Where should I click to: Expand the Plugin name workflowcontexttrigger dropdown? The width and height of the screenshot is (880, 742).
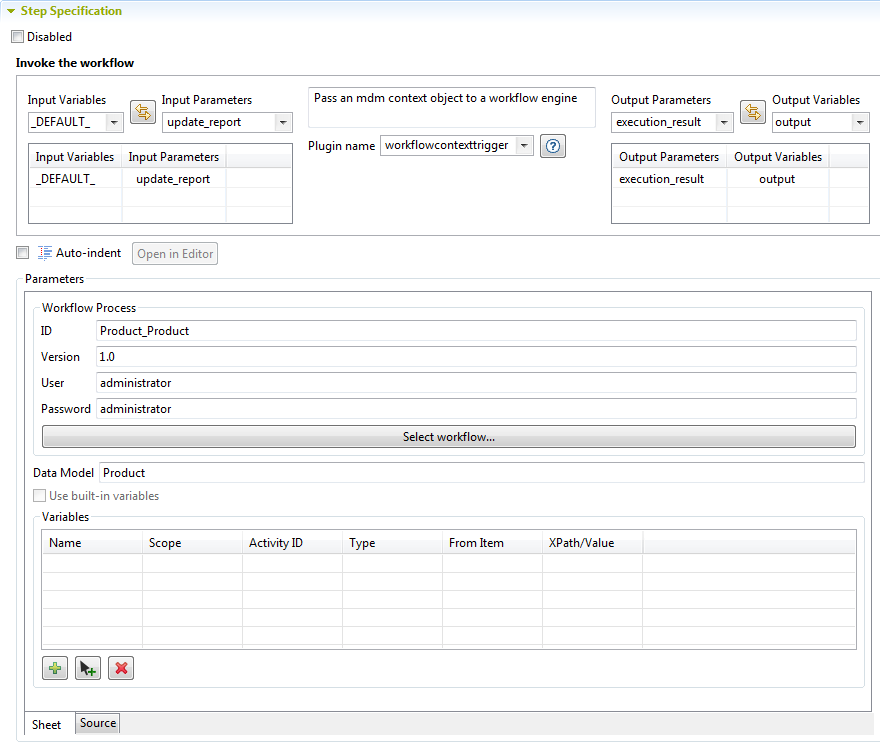[524, 146]
